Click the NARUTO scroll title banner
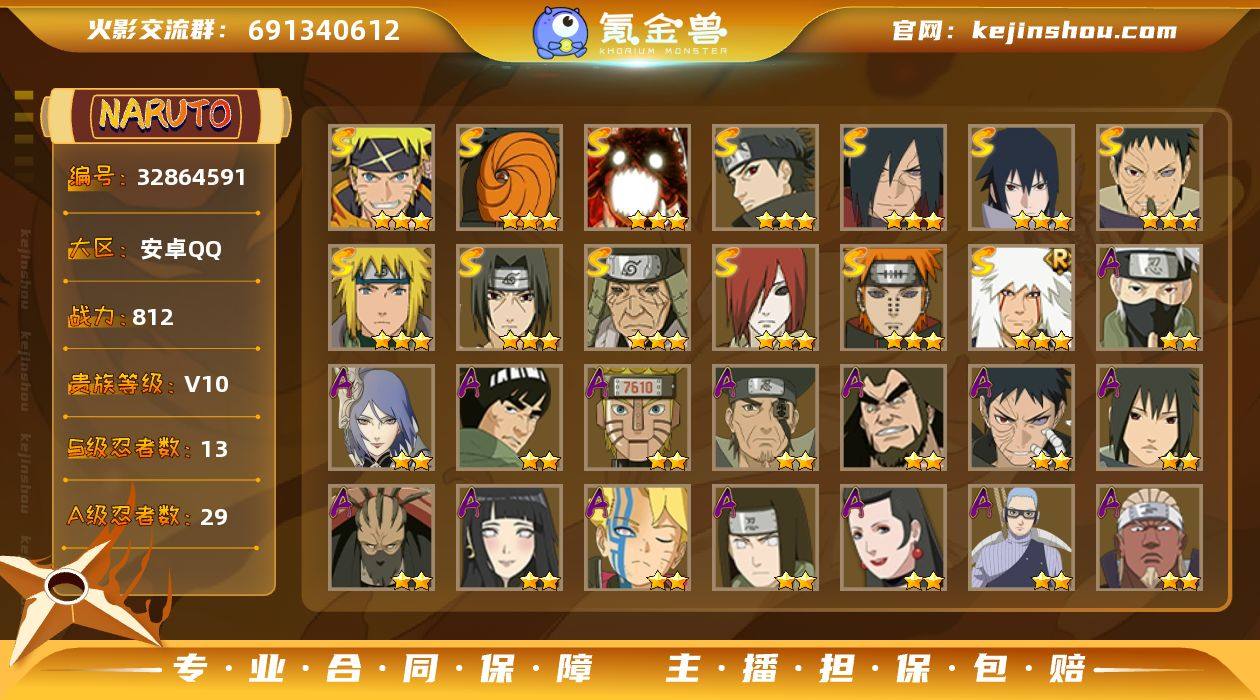Image resolution: width=1260 pixels, height=700 pixels. [x=165, y=115]
